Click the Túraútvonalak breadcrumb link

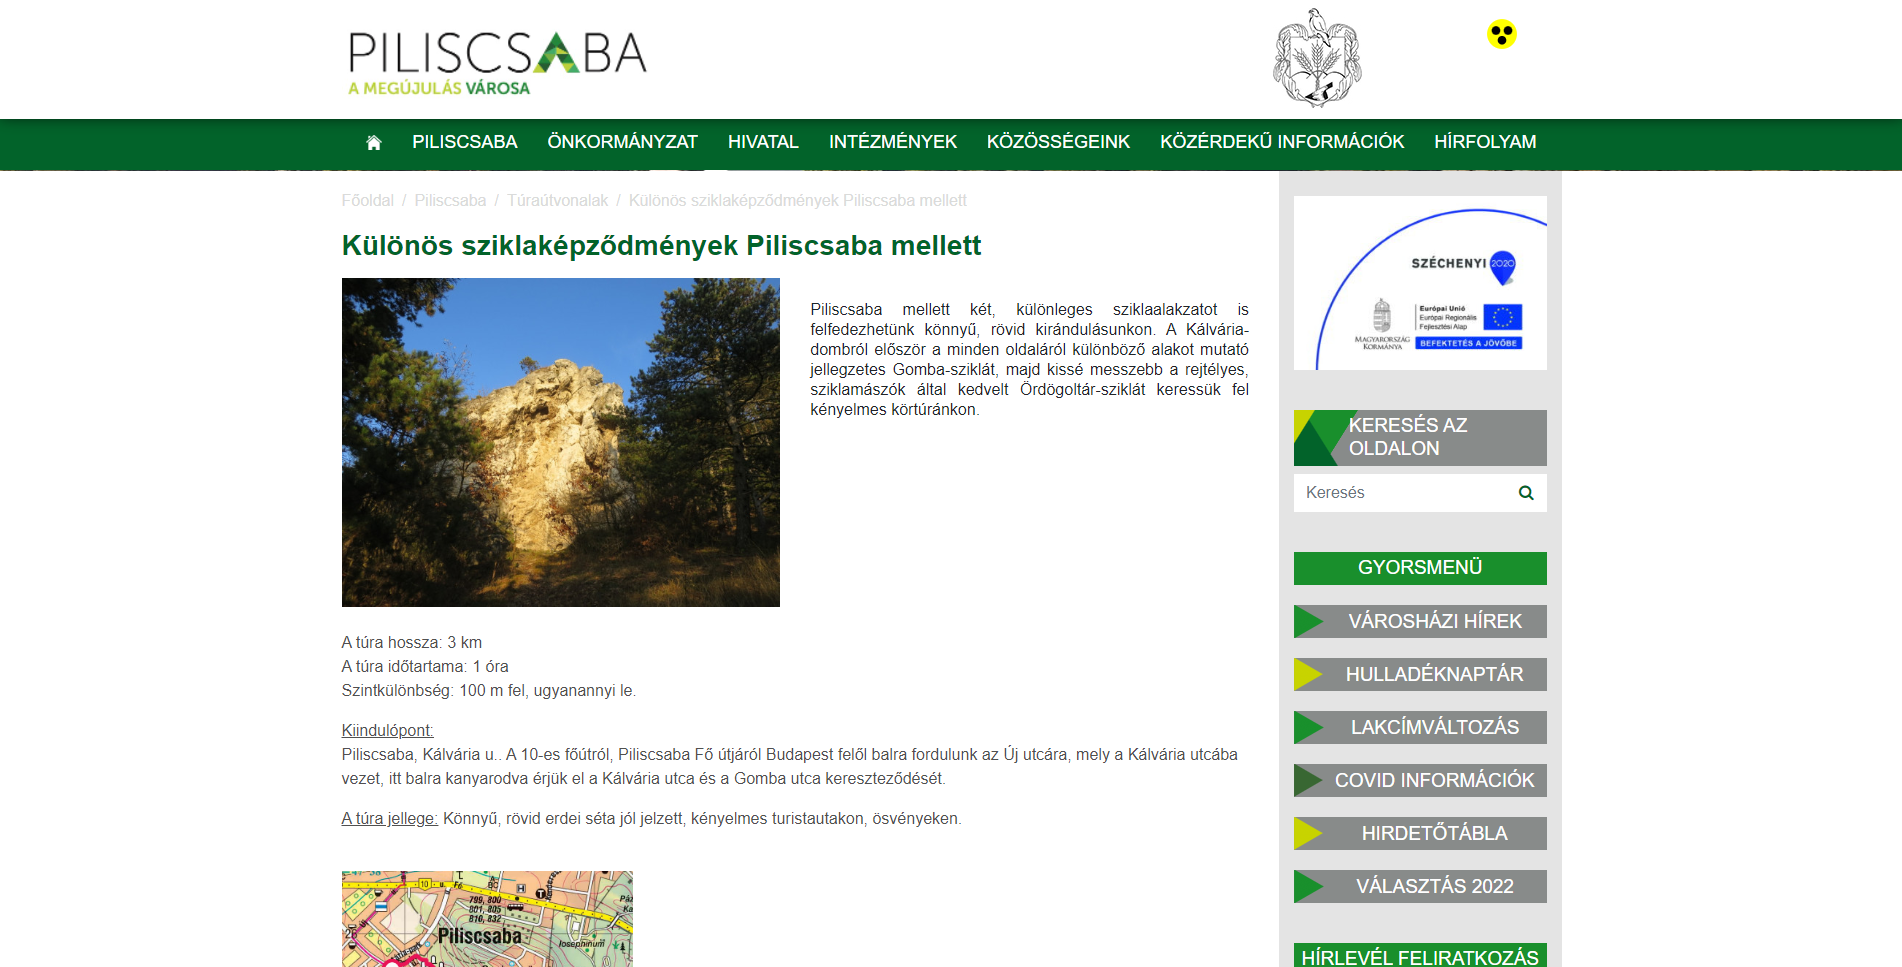(557, 201)
